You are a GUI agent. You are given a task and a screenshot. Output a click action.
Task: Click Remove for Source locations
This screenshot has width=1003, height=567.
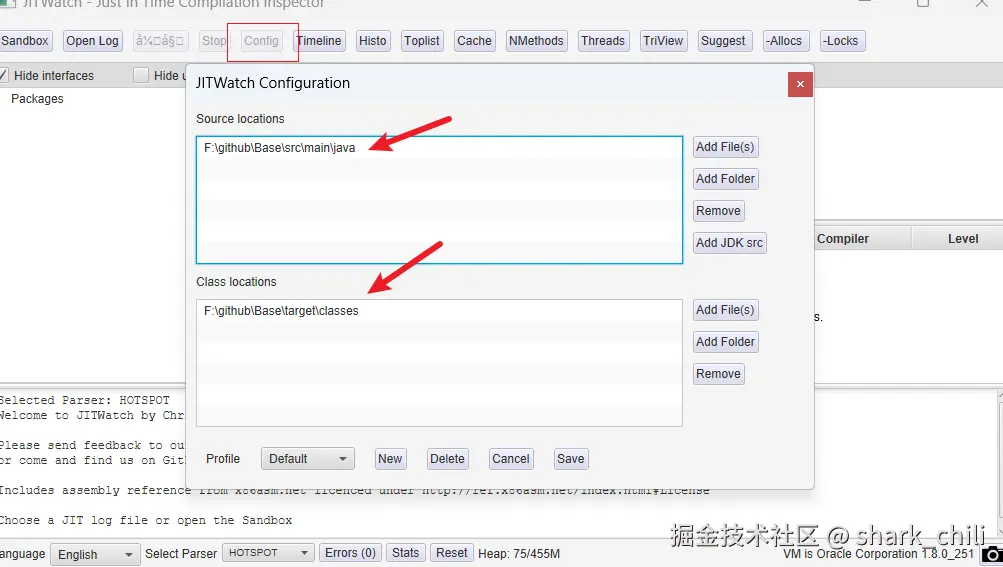pos(719,211)
